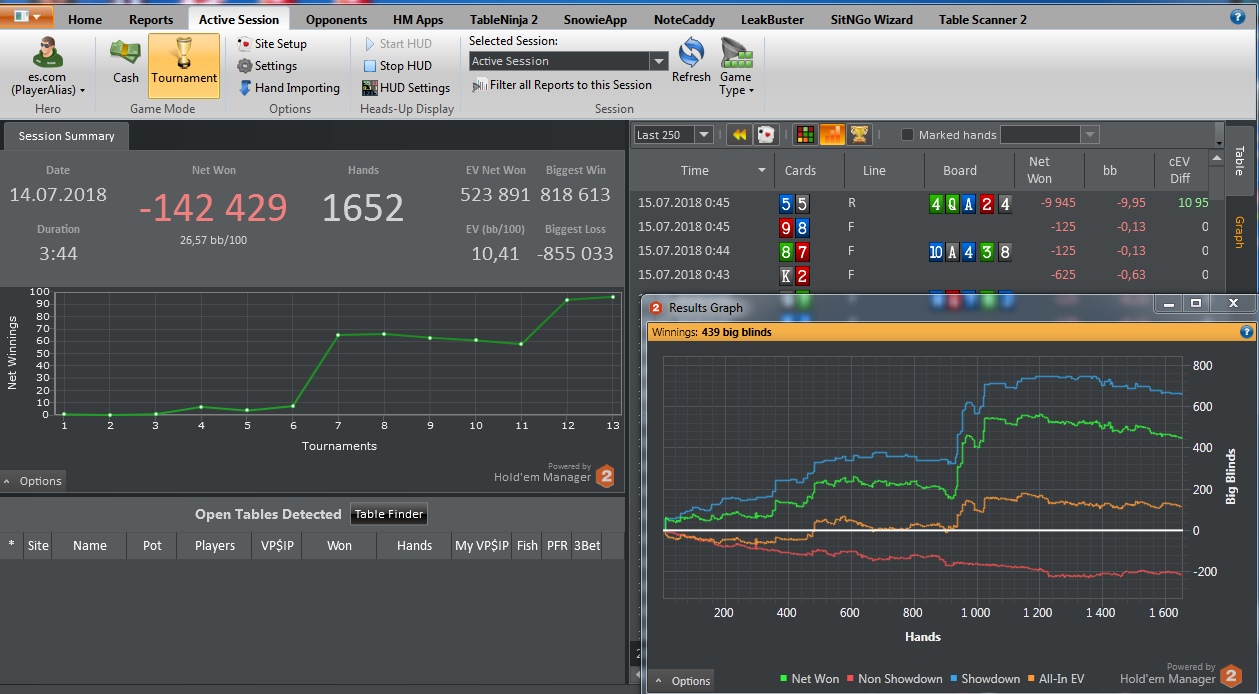Click the Net Won column header

coord(1040,170)
